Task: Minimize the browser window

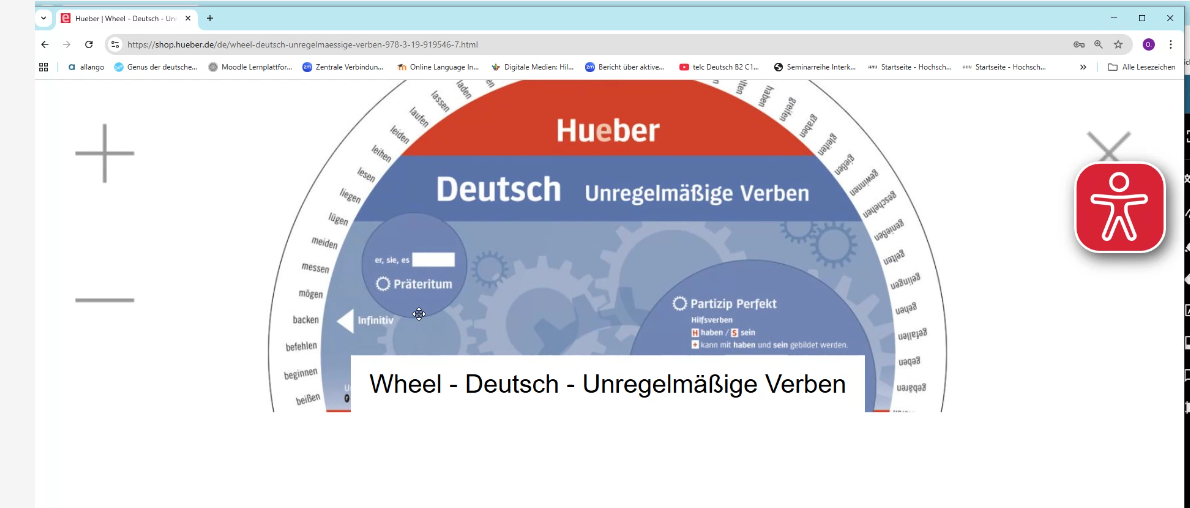Action: 1114,17
